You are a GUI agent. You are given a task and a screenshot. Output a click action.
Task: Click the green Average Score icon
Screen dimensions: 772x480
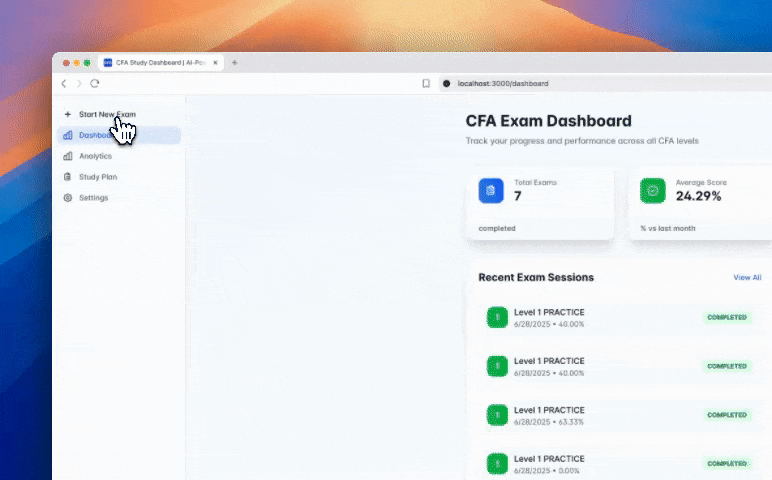click(653, 191)
